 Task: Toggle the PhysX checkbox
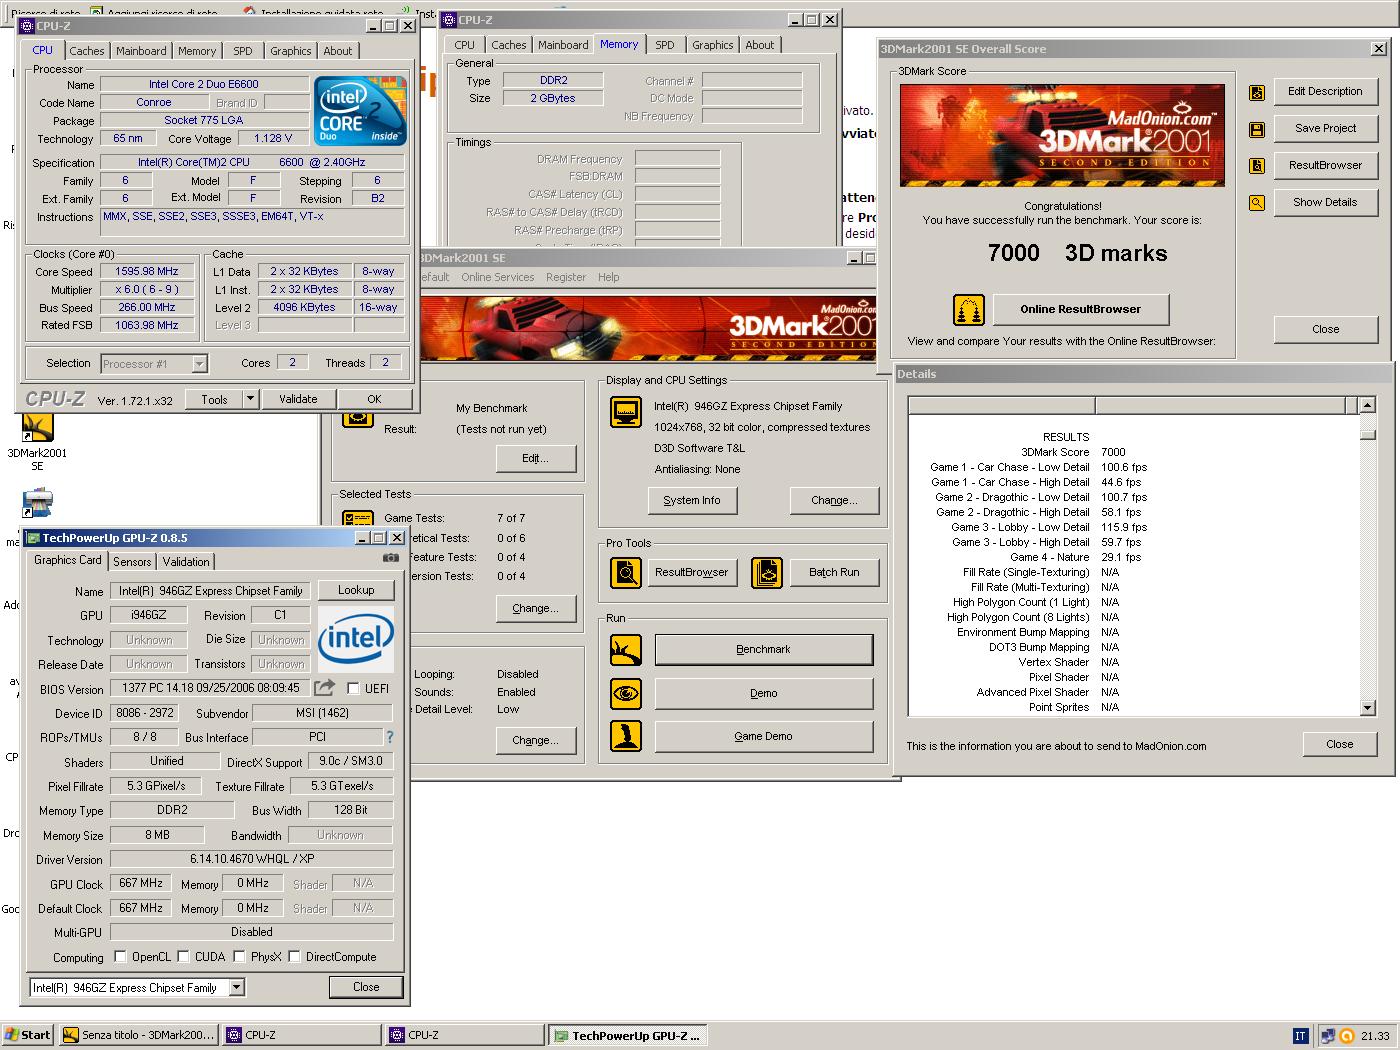pyautogui.click(x=239, y=956)
